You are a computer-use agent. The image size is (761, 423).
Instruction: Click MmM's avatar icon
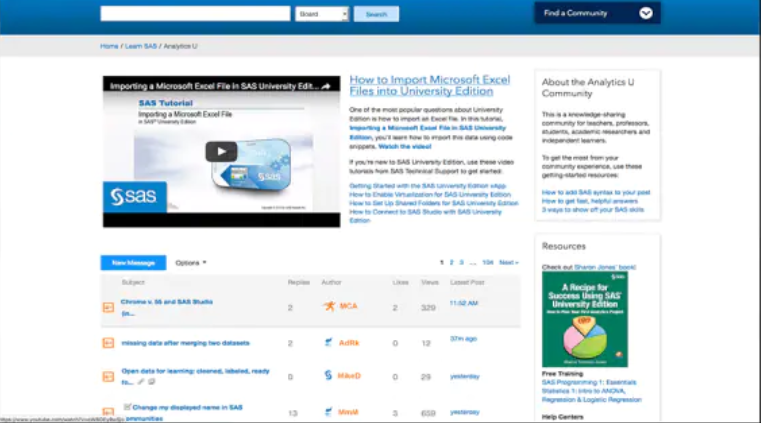[x=329, y=412]
